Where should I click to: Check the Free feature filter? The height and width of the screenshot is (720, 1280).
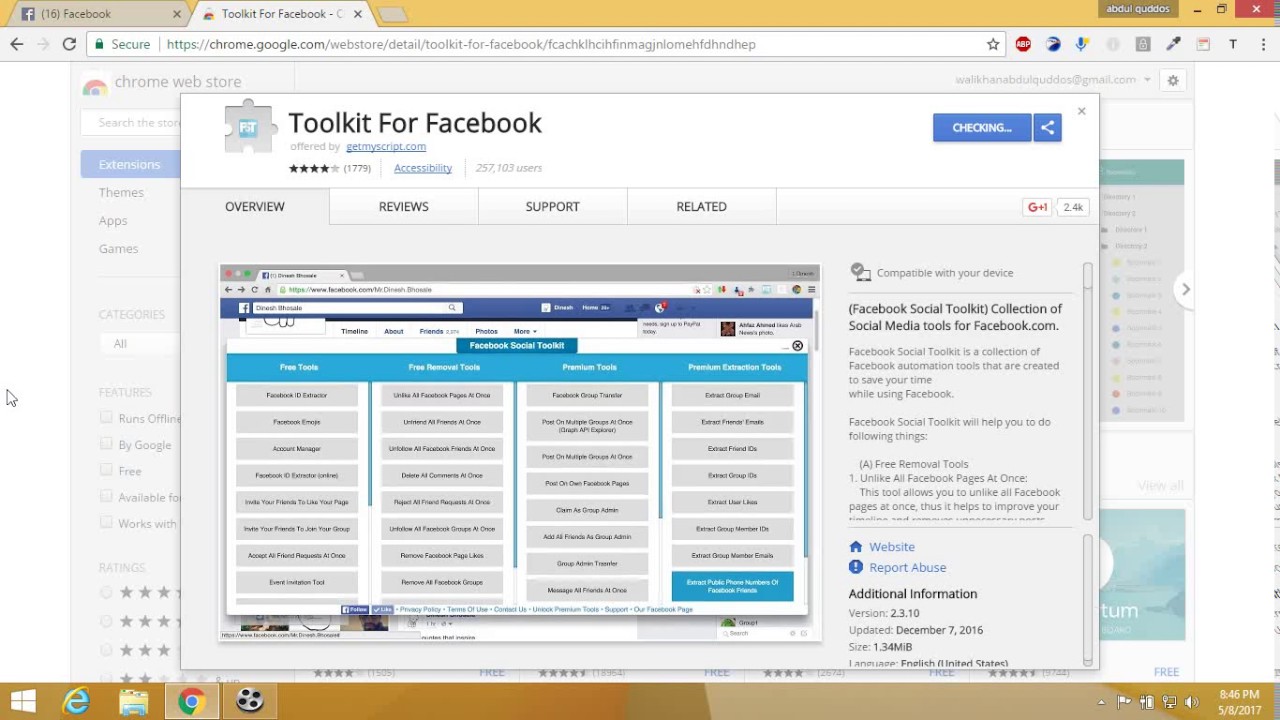click(x=106, y=470)
